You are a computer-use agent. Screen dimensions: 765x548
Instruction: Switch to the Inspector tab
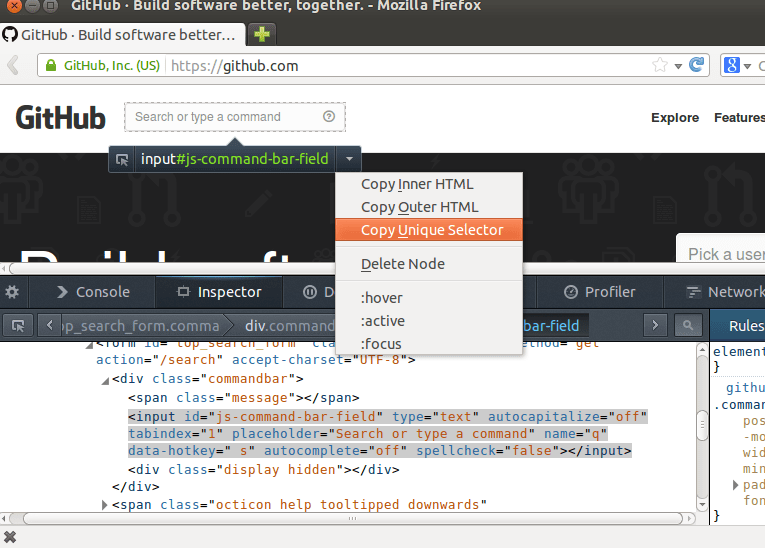click(x=219, y=292)
